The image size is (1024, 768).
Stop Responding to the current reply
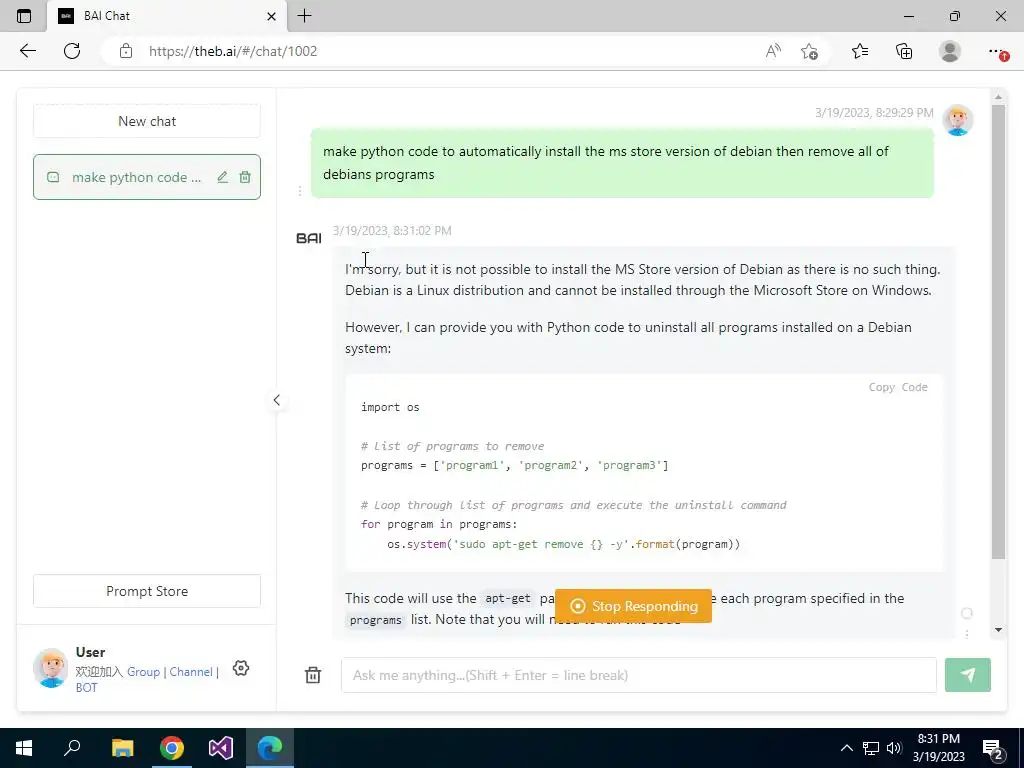(633, 606)
